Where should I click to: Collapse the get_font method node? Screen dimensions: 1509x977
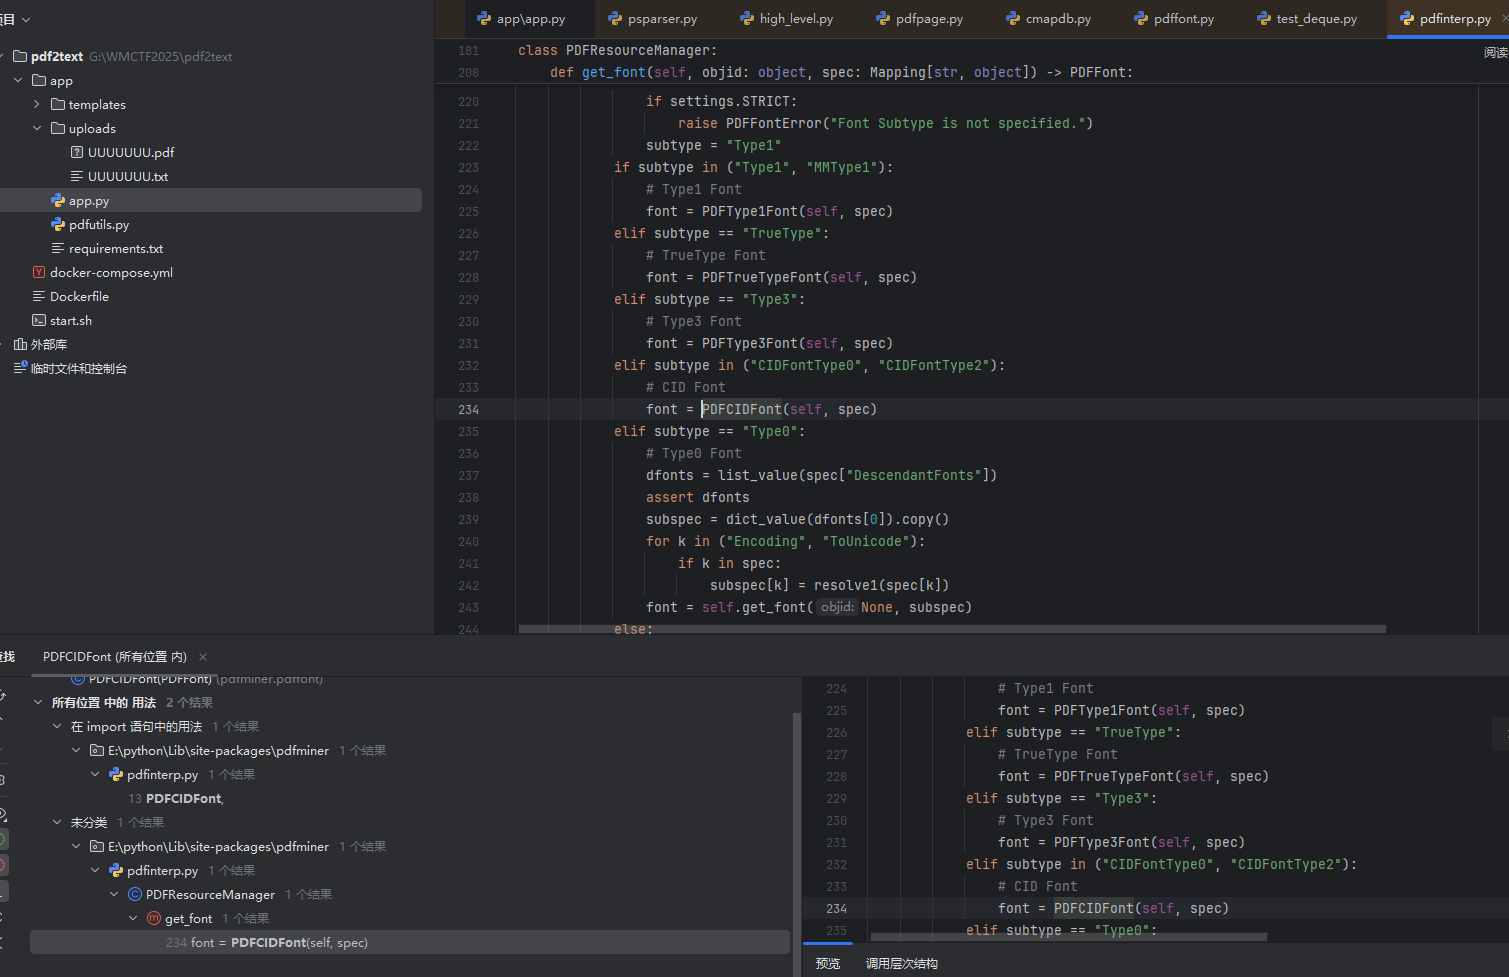pyautogui.click(x=133, y=919)
